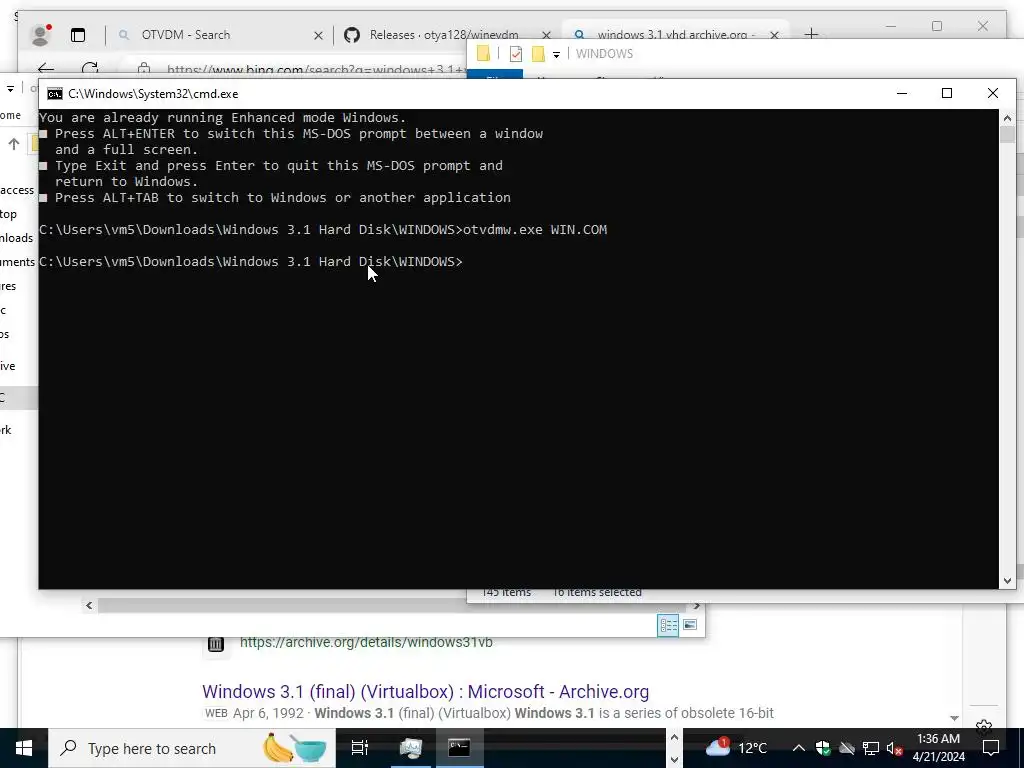
Task: Open Windows Security tray icon
Action: click(x=823, y=748)
